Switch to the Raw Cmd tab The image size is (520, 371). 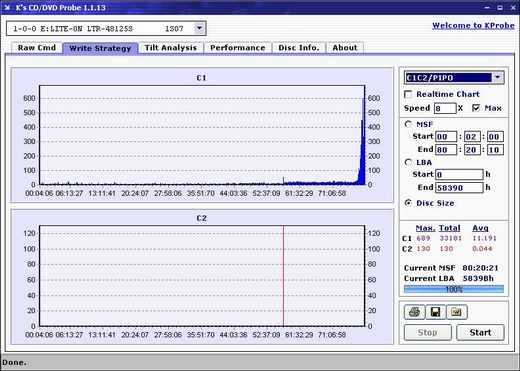click(x=37, y=48)
